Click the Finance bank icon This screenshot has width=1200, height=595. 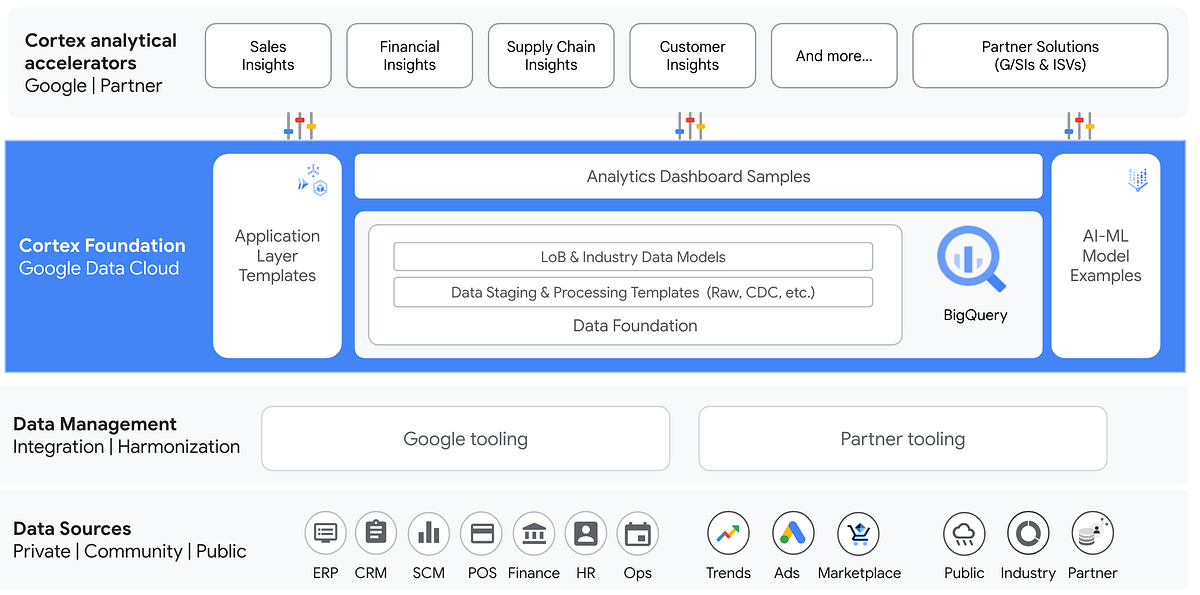tap(533, 533)
